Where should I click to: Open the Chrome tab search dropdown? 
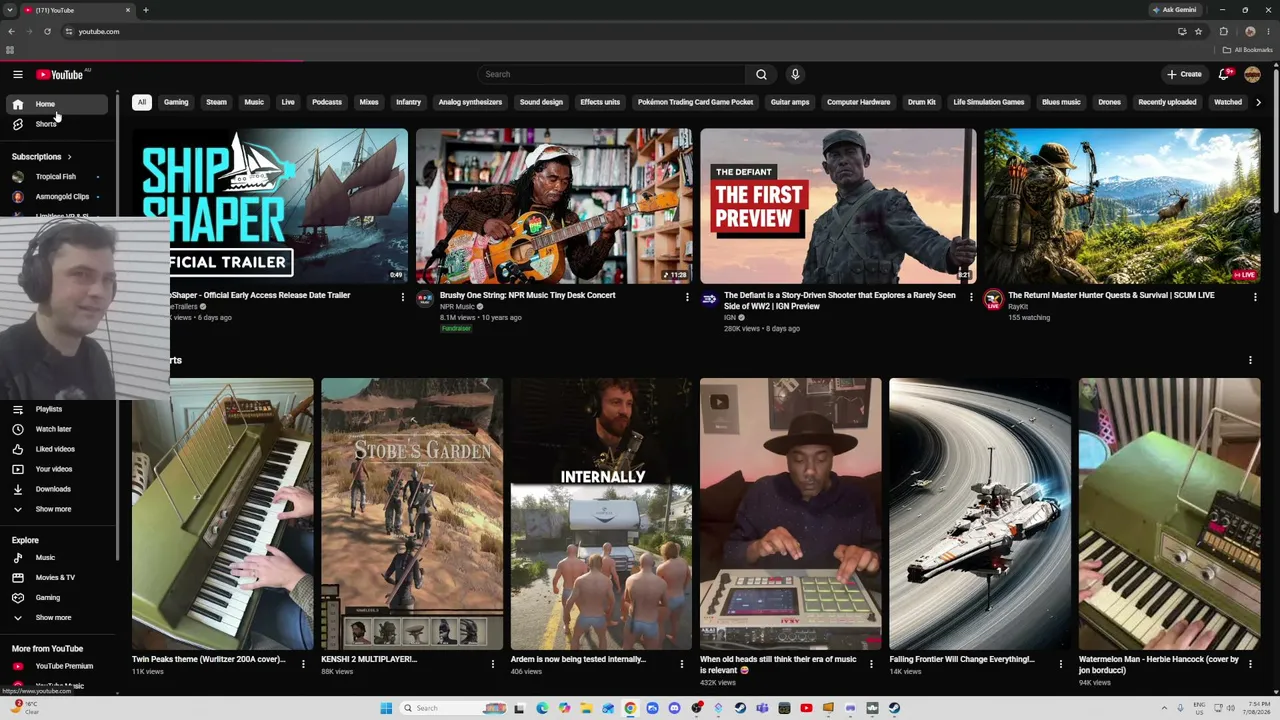coord(10,10)
